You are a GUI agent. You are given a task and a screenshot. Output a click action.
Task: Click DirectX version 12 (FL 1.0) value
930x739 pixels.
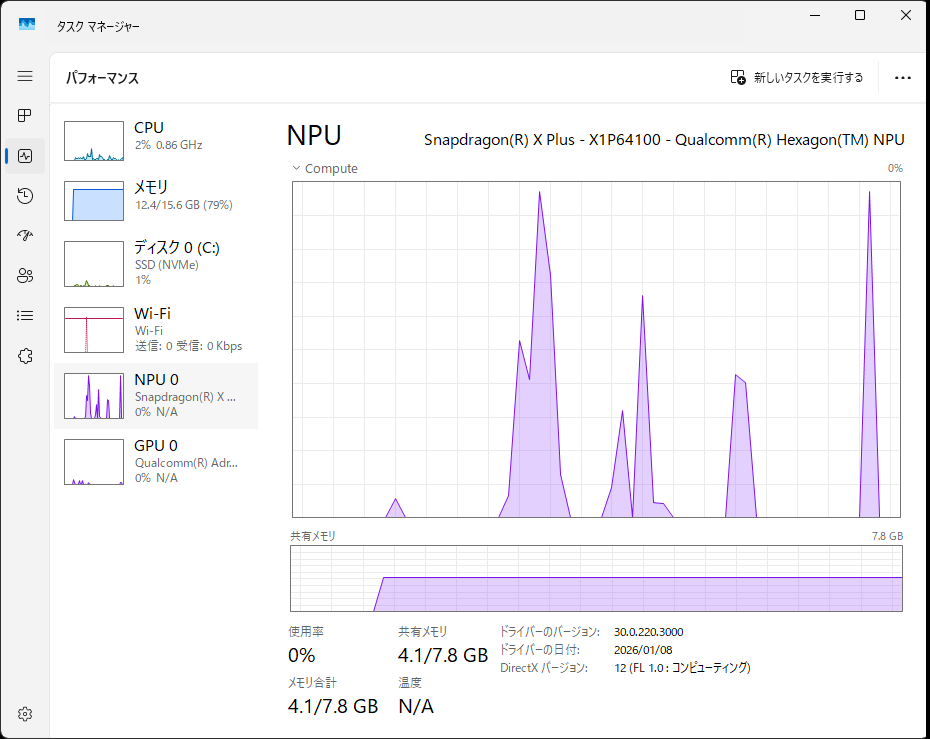[x=682, y=668]
